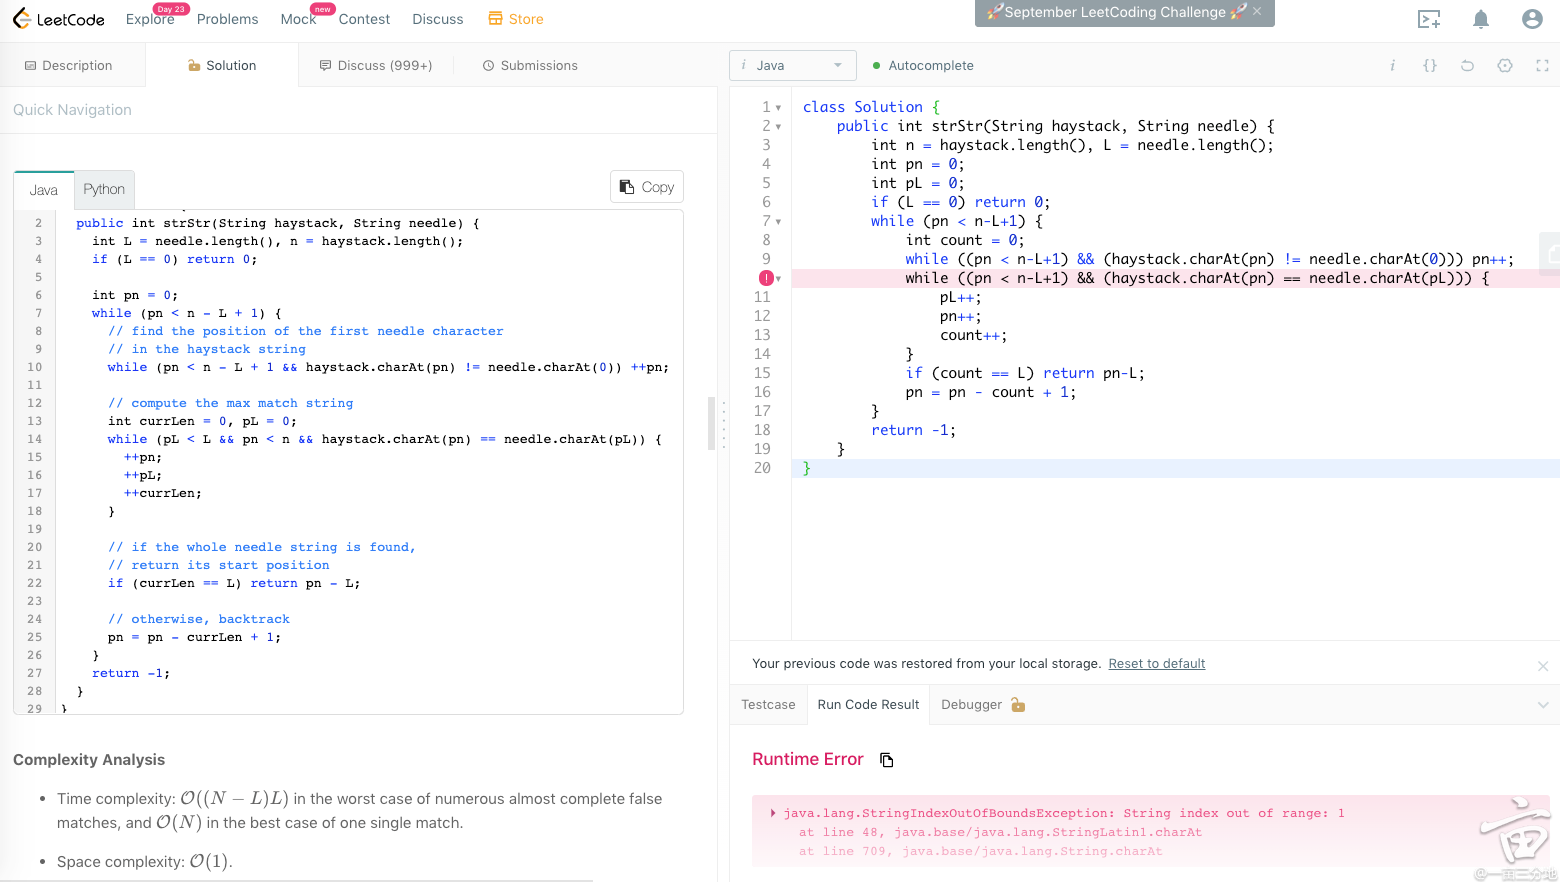
Task: Switch to the Python solution tab
Action: [x=104, y=190]
